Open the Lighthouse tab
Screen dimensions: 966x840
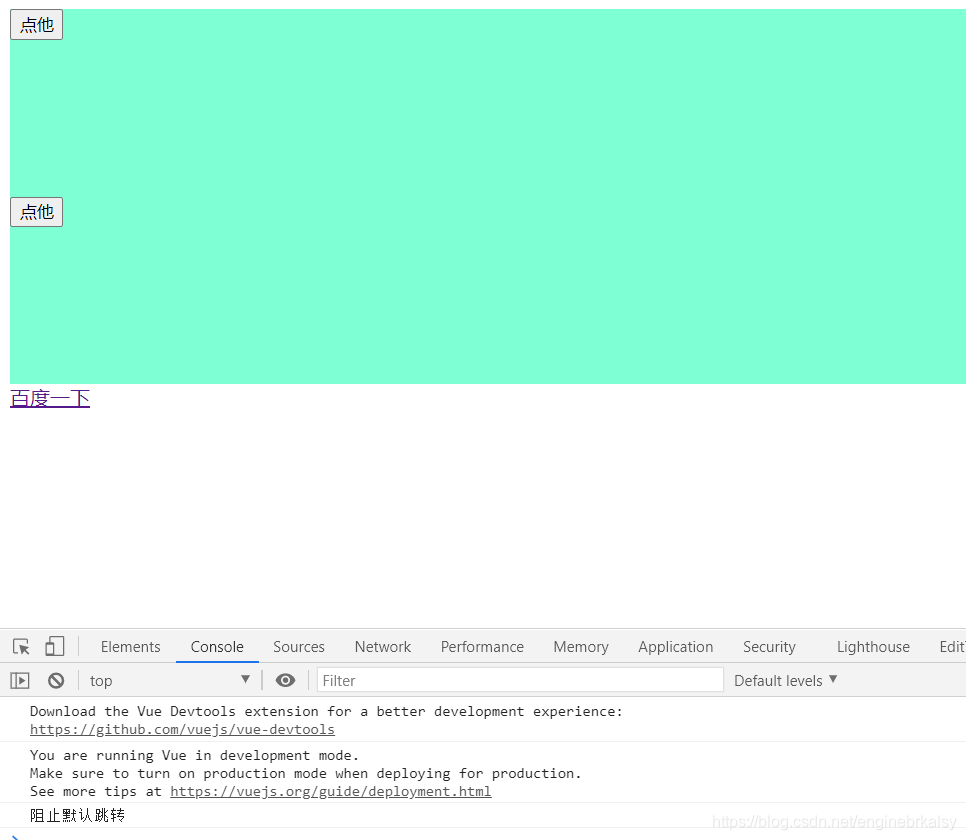click(x=873, y=646)
